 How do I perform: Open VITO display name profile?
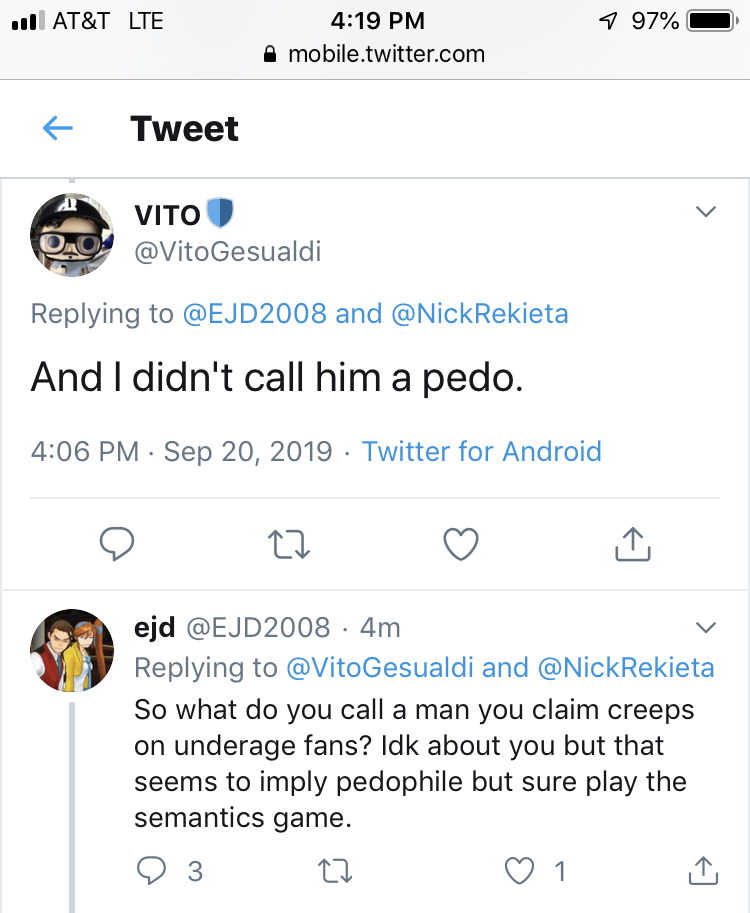pos(168,215)
